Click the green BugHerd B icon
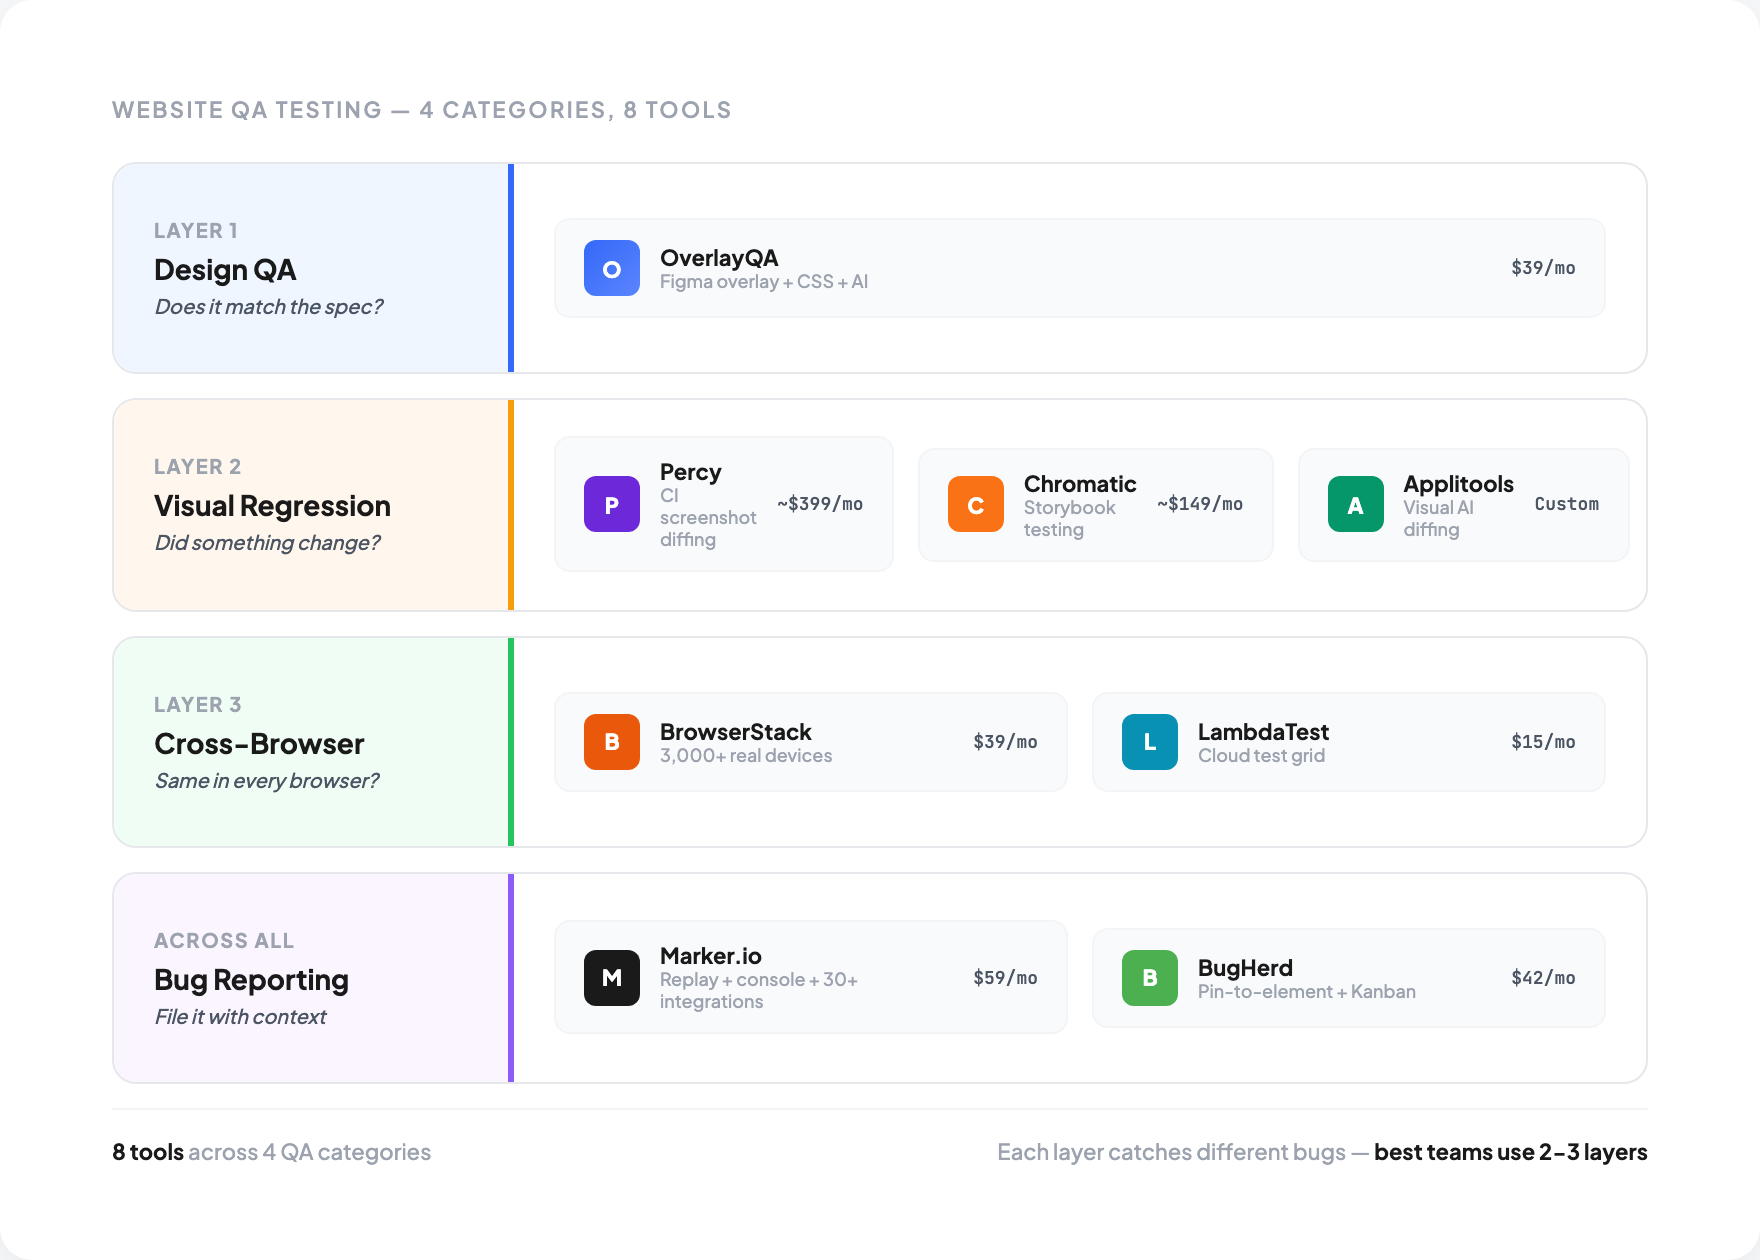The image size is (1760, 1260). point(1150,978)
